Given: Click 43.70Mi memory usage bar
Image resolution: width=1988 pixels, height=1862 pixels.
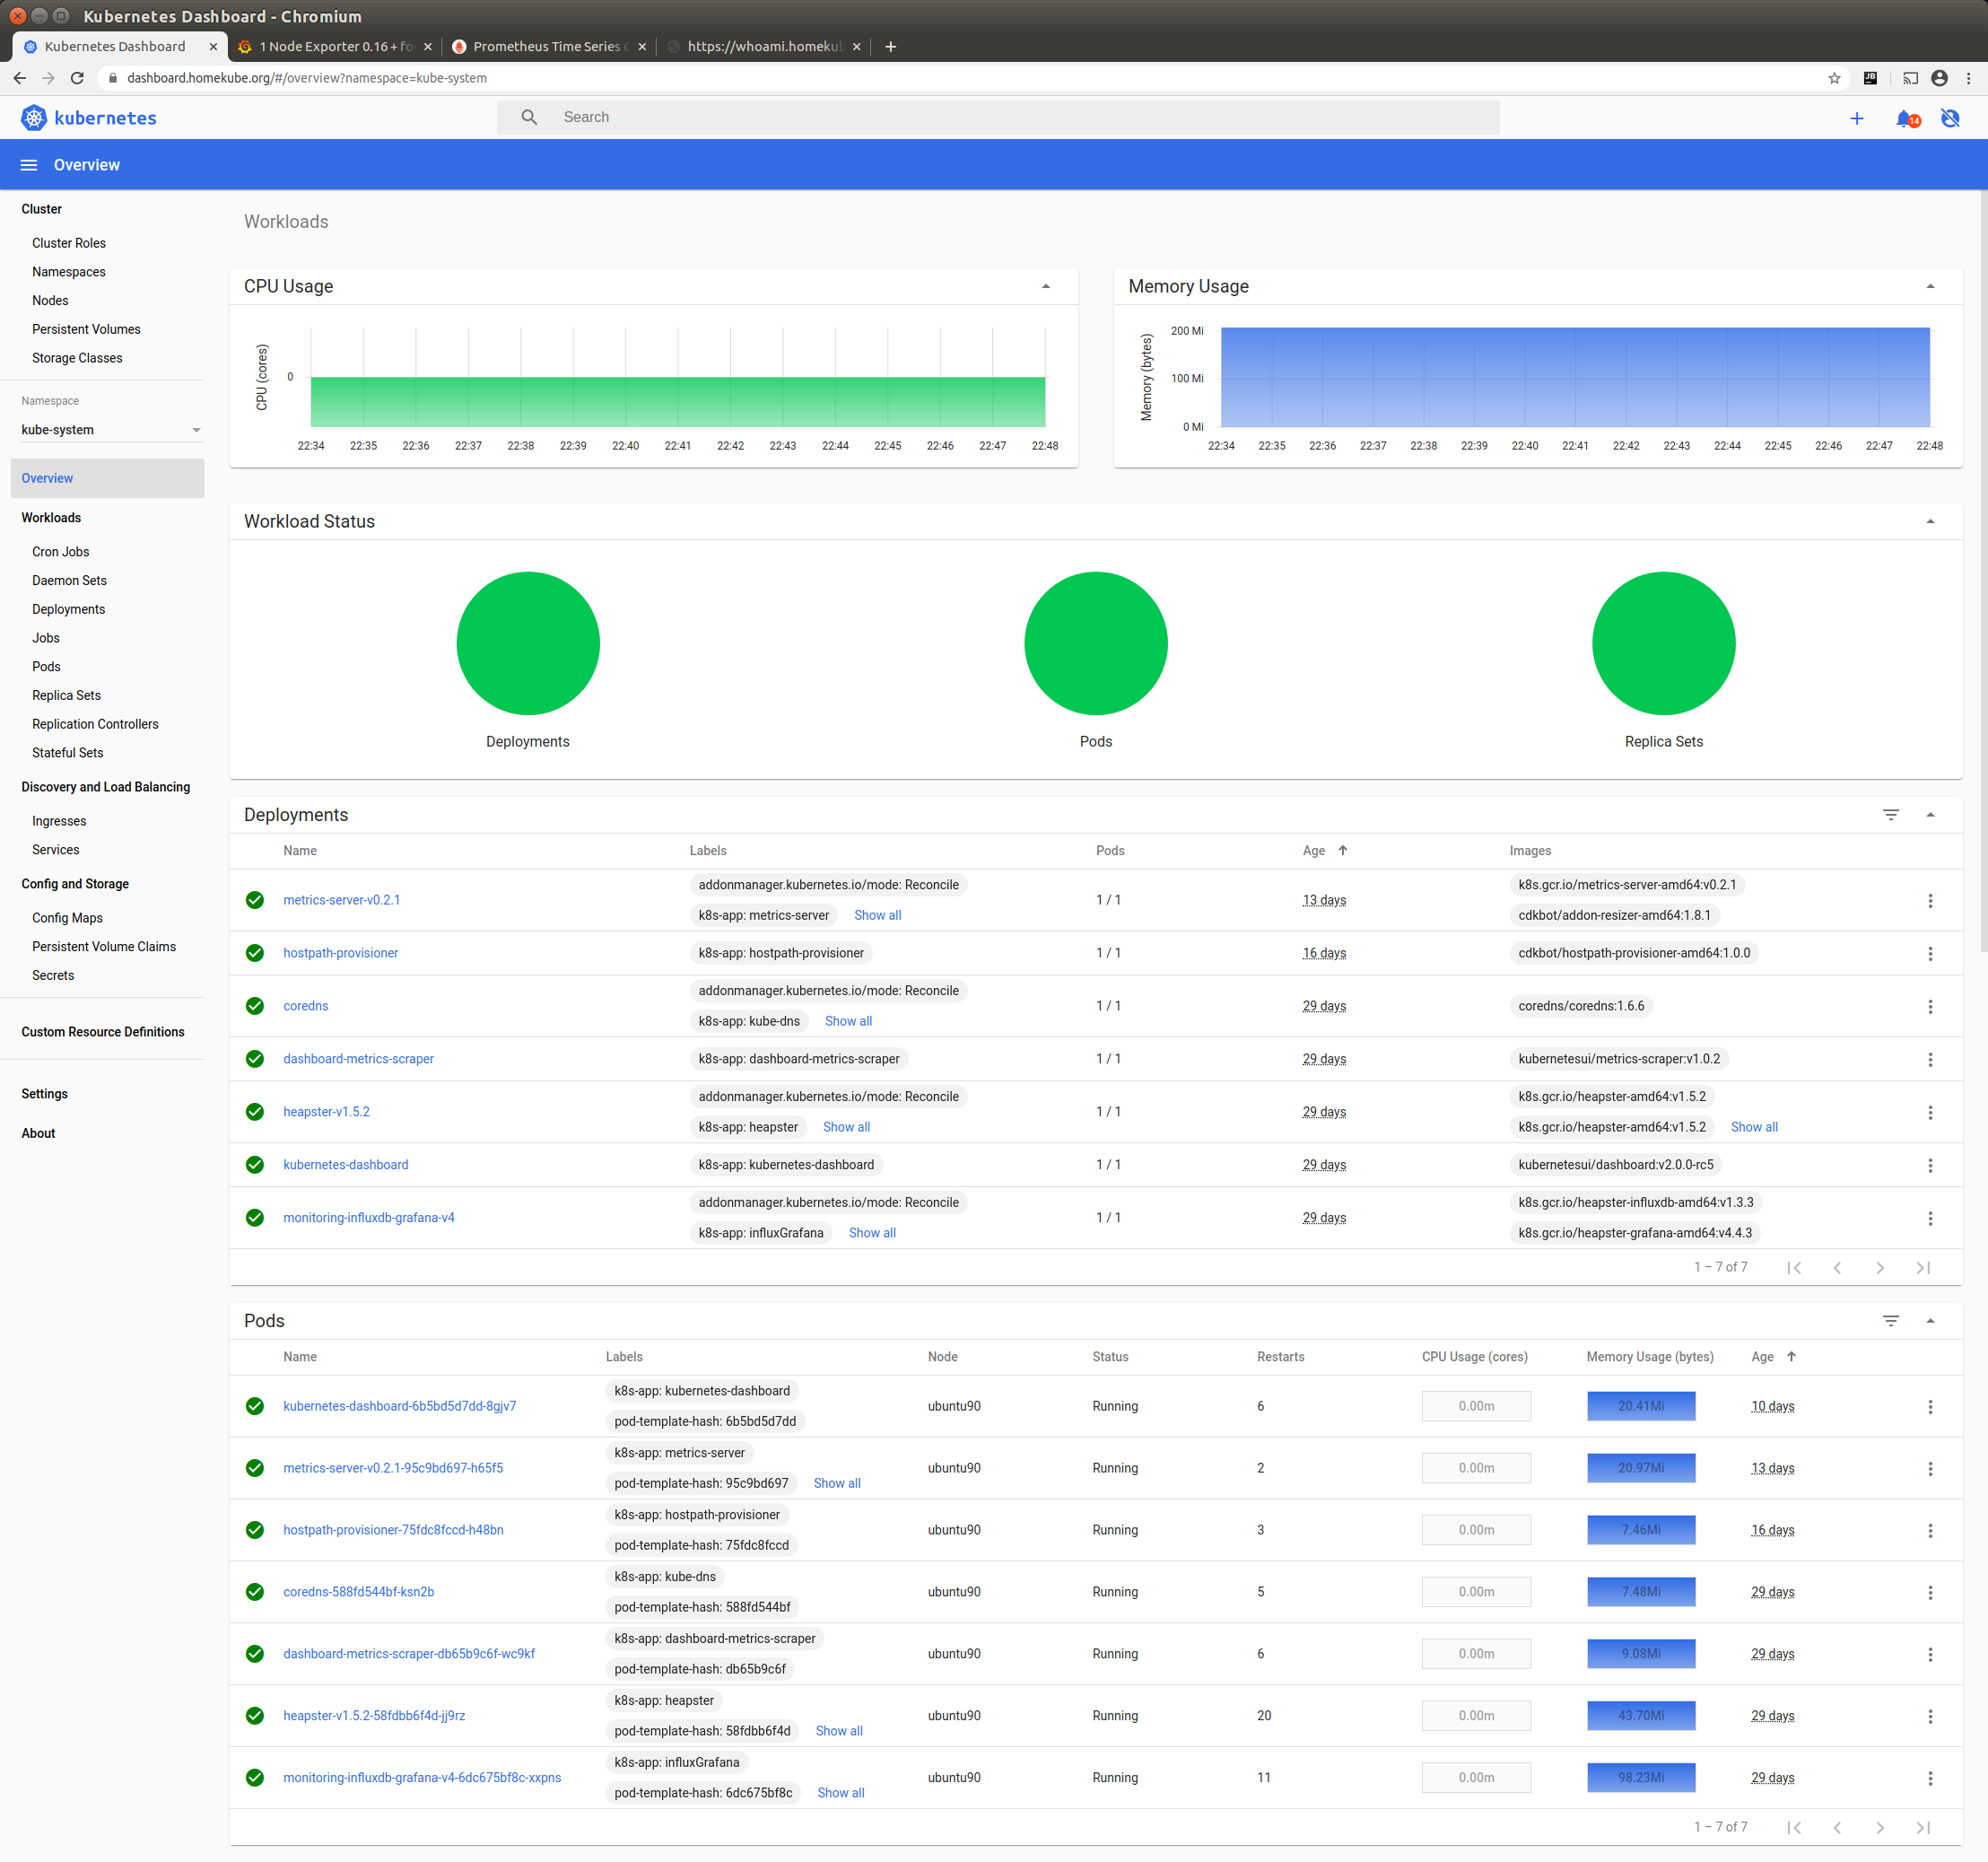Looking at the screenshot, I should [x=1641, y=1716].
